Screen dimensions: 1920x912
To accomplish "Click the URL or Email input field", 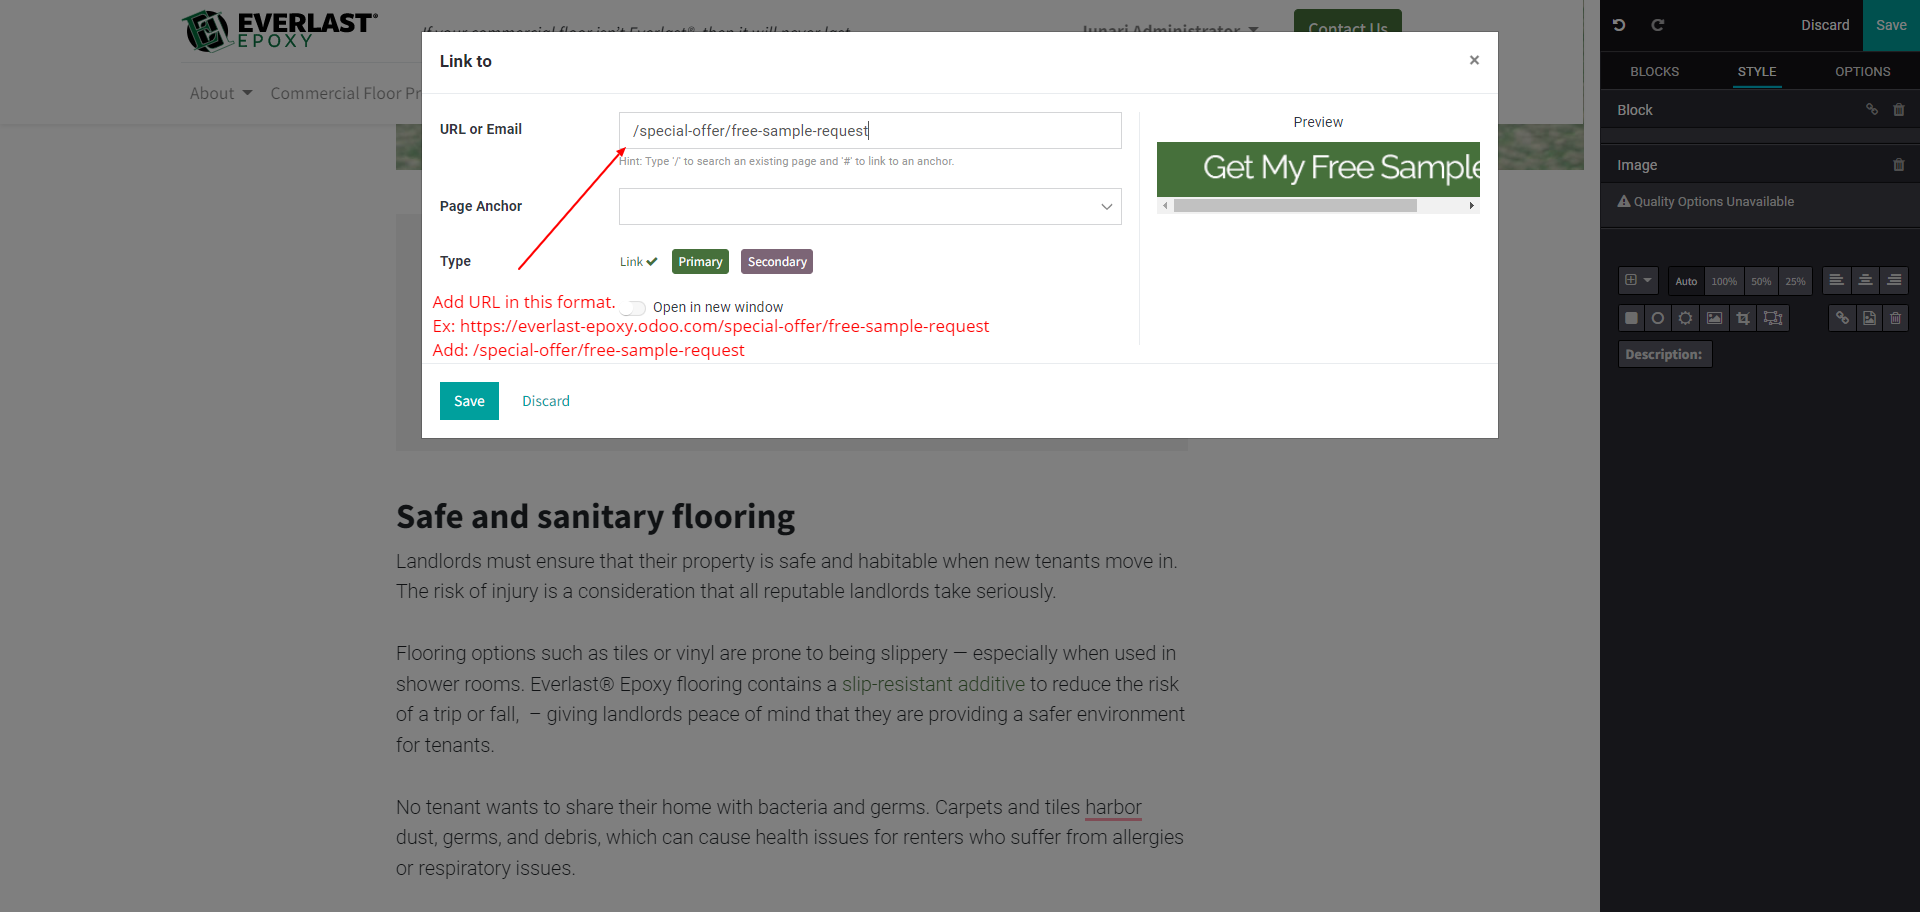I will [x=869, y=131].
